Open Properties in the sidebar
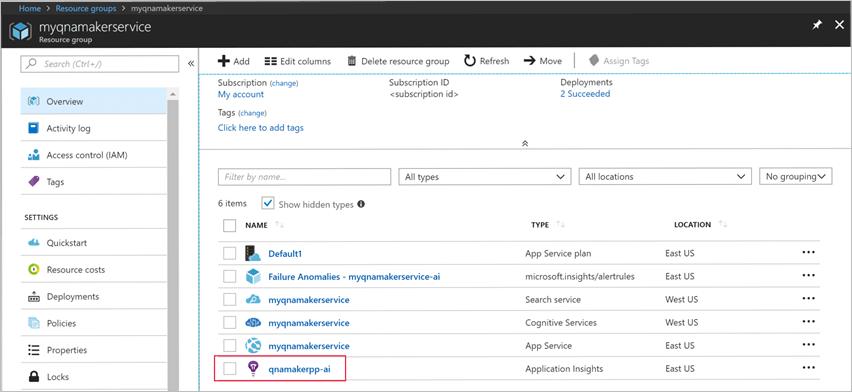This screenshot has height=392, width=852. pos(93,350)
